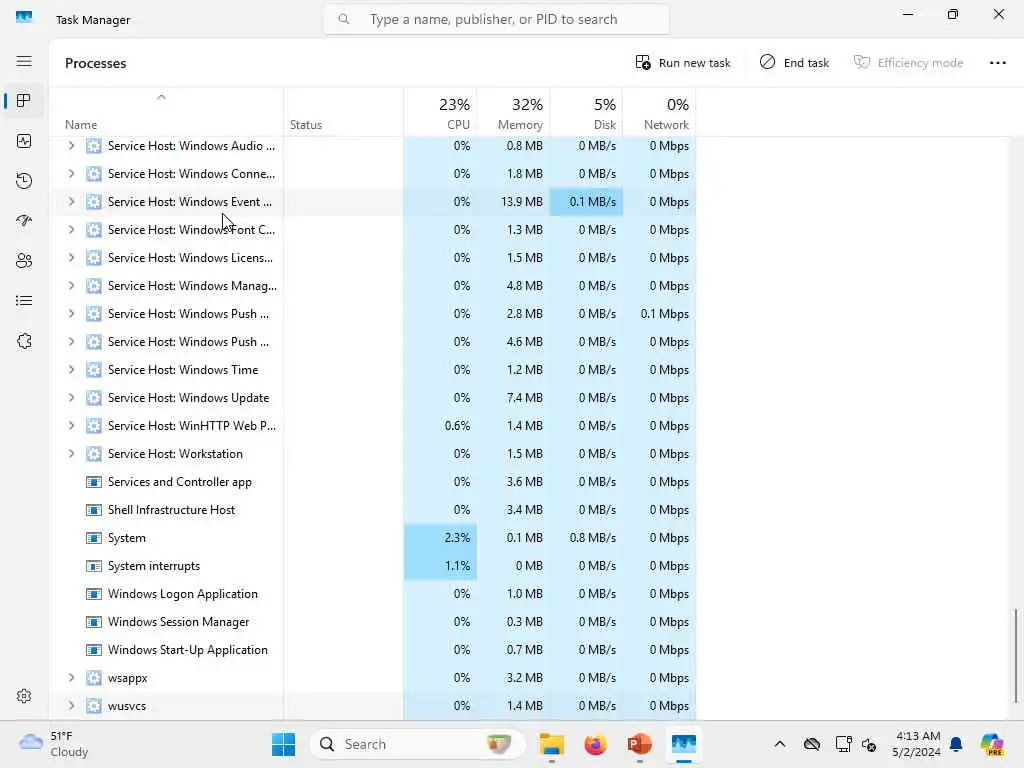1024x768 pixels.
Task: Select Services and Controller app row
Action: click(x=372, y=482)
